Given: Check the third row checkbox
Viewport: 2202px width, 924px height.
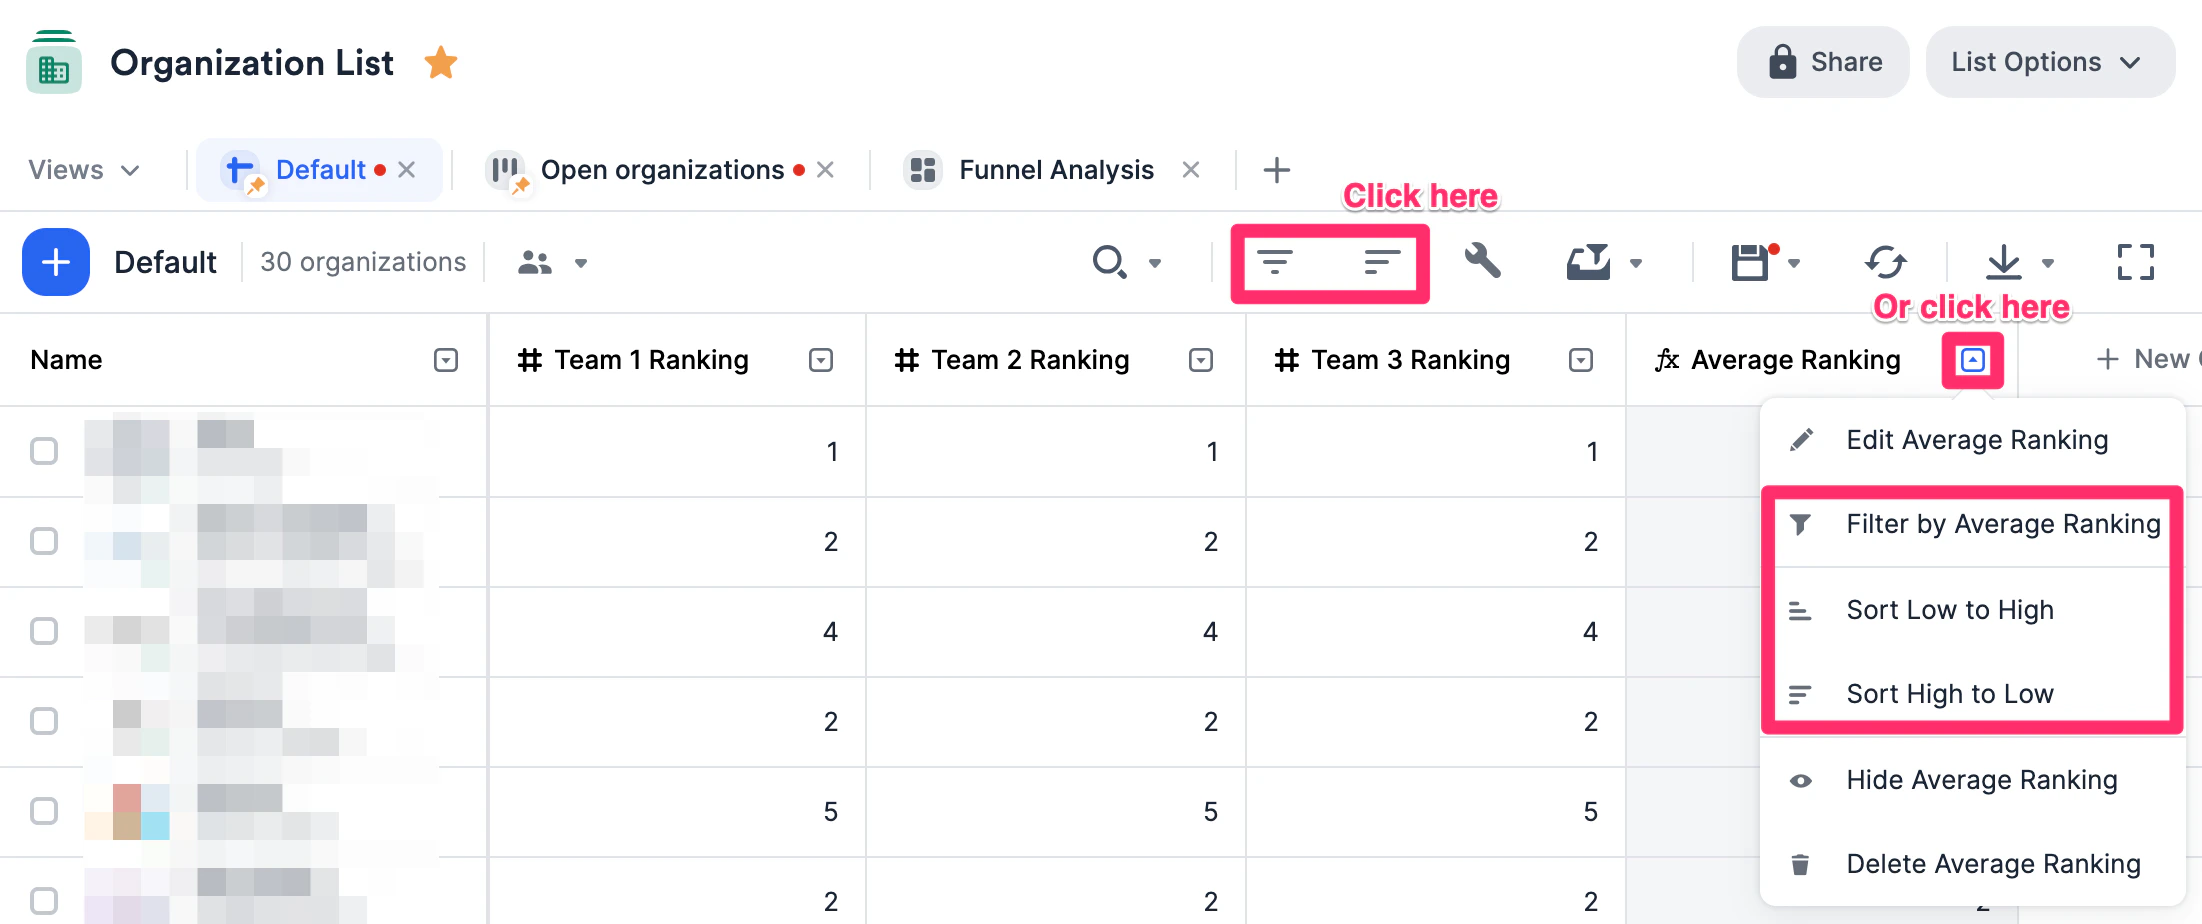Looking at the screenshot, I should (44, 631).
